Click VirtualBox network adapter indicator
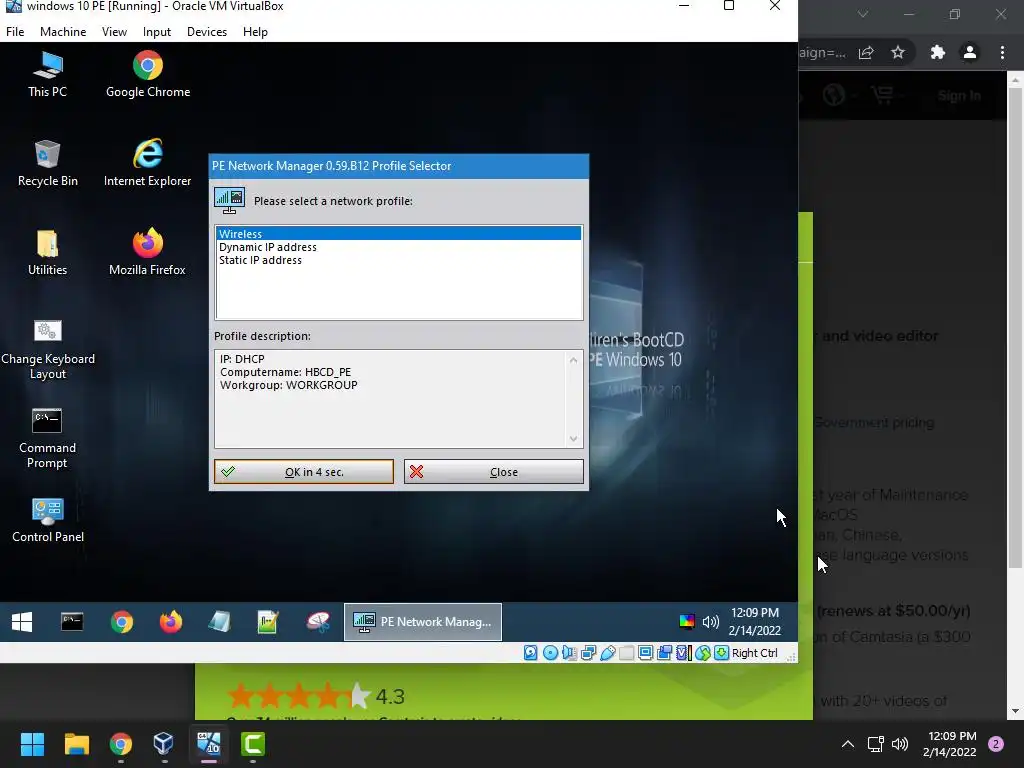1024x768 pixels. point(588,653)
